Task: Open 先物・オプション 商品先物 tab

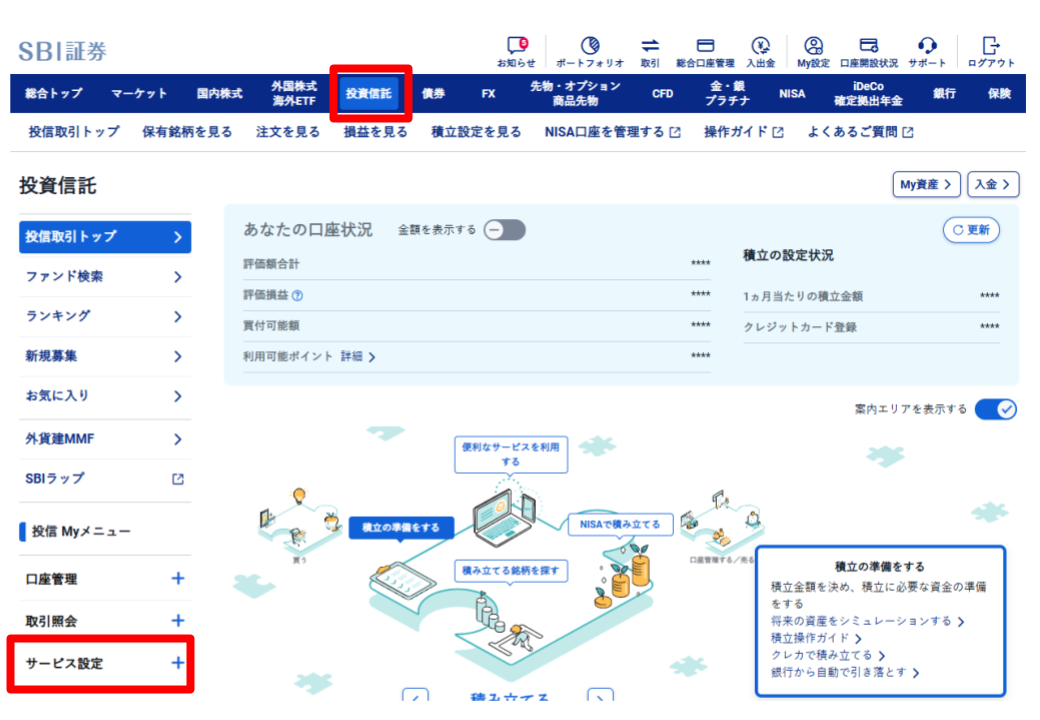Action: pyautogui.click(x=575, y=93)
